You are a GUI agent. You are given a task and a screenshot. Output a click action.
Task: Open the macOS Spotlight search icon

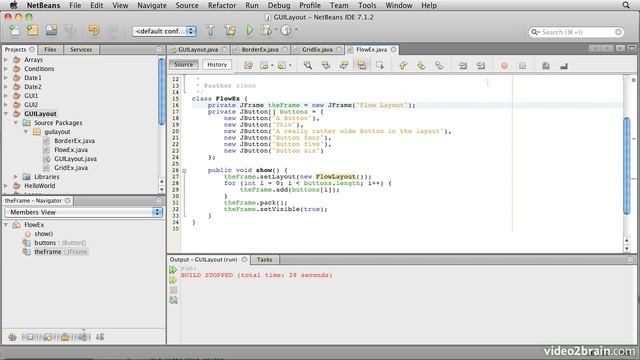[x=626, y=5]
